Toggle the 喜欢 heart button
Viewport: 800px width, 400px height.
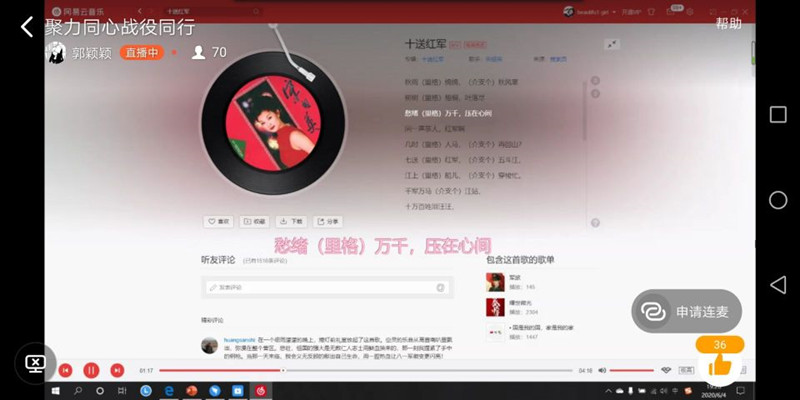tap(219, 221)
